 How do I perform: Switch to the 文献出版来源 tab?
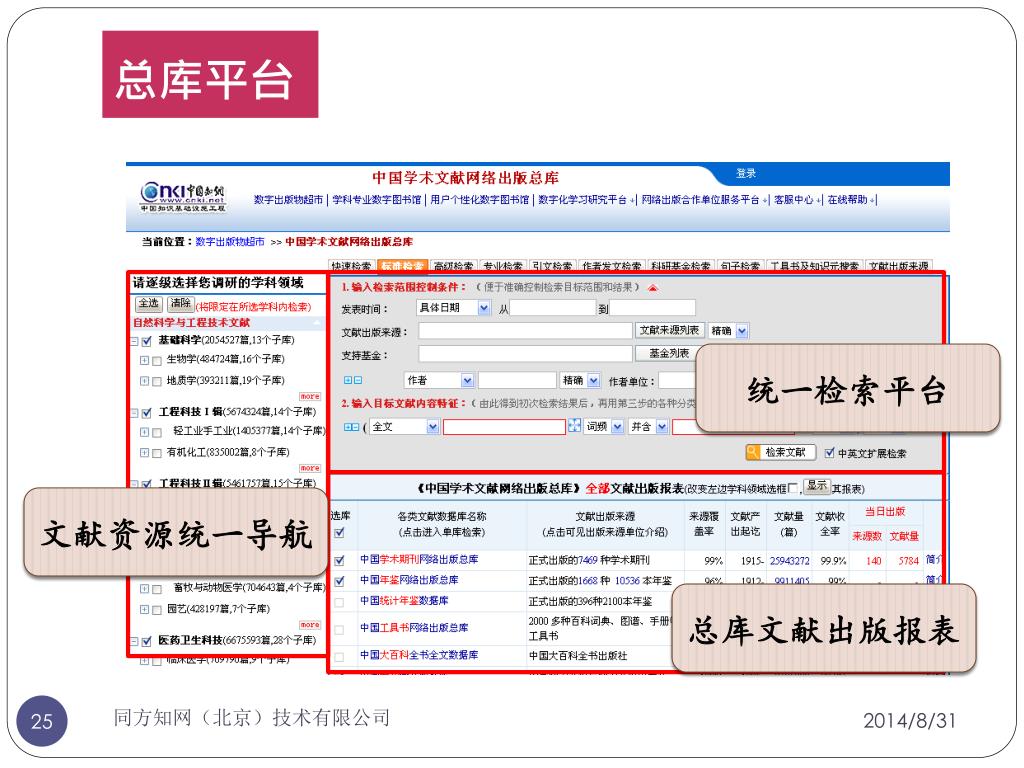tap(899, 266)
